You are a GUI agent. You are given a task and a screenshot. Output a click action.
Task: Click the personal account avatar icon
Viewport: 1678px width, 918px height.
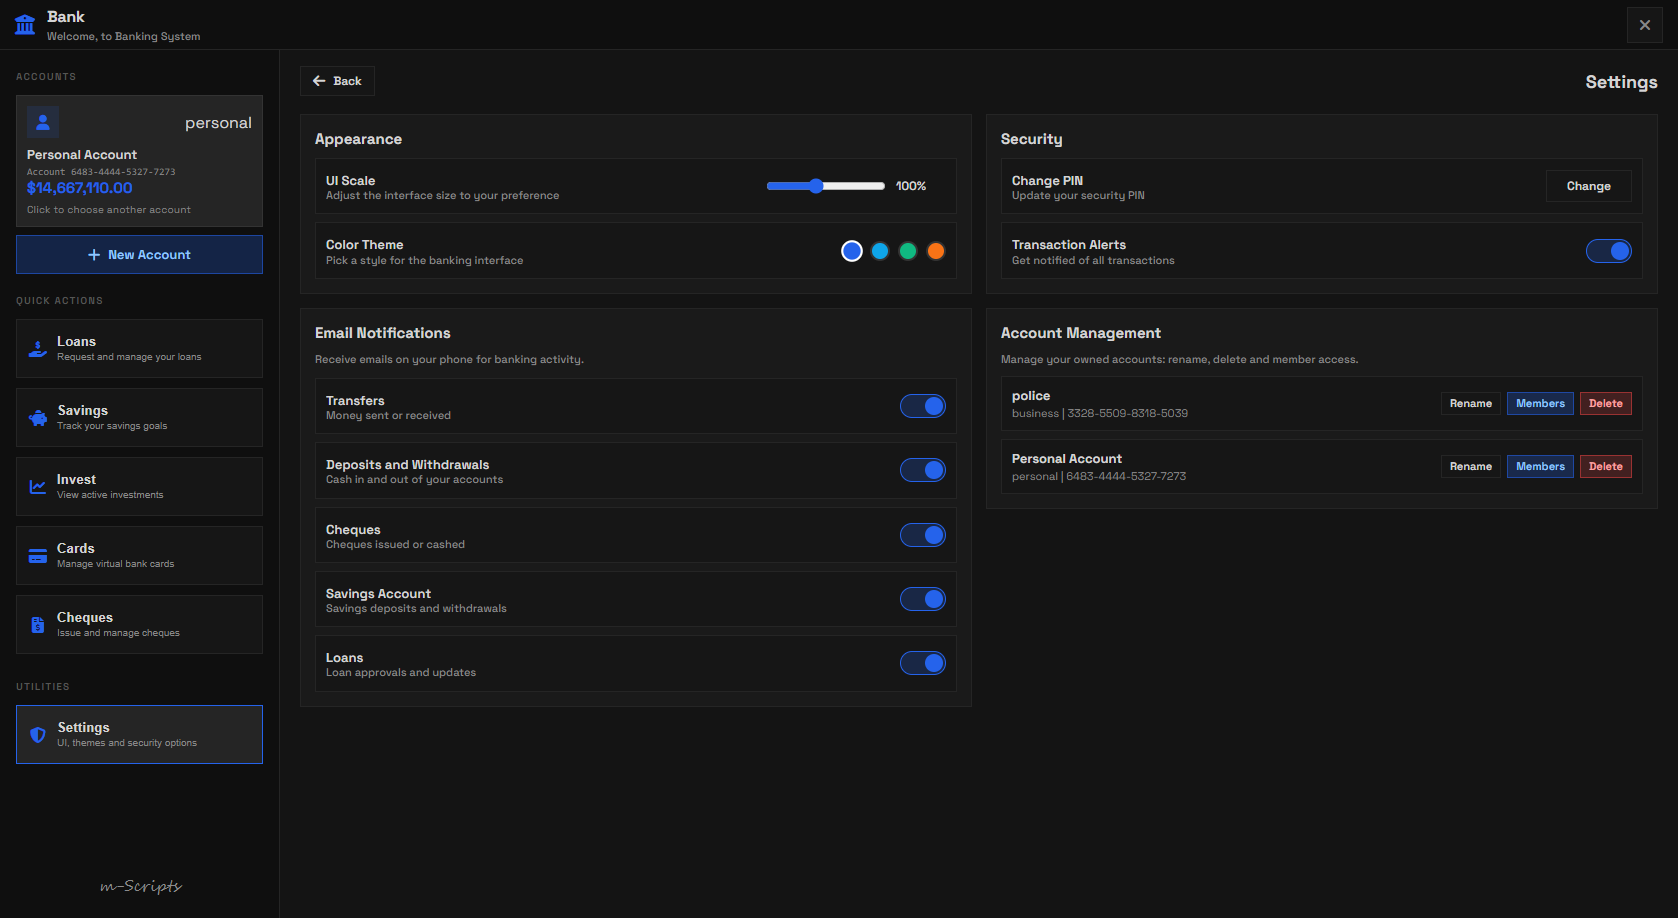(x=43, y=122)
